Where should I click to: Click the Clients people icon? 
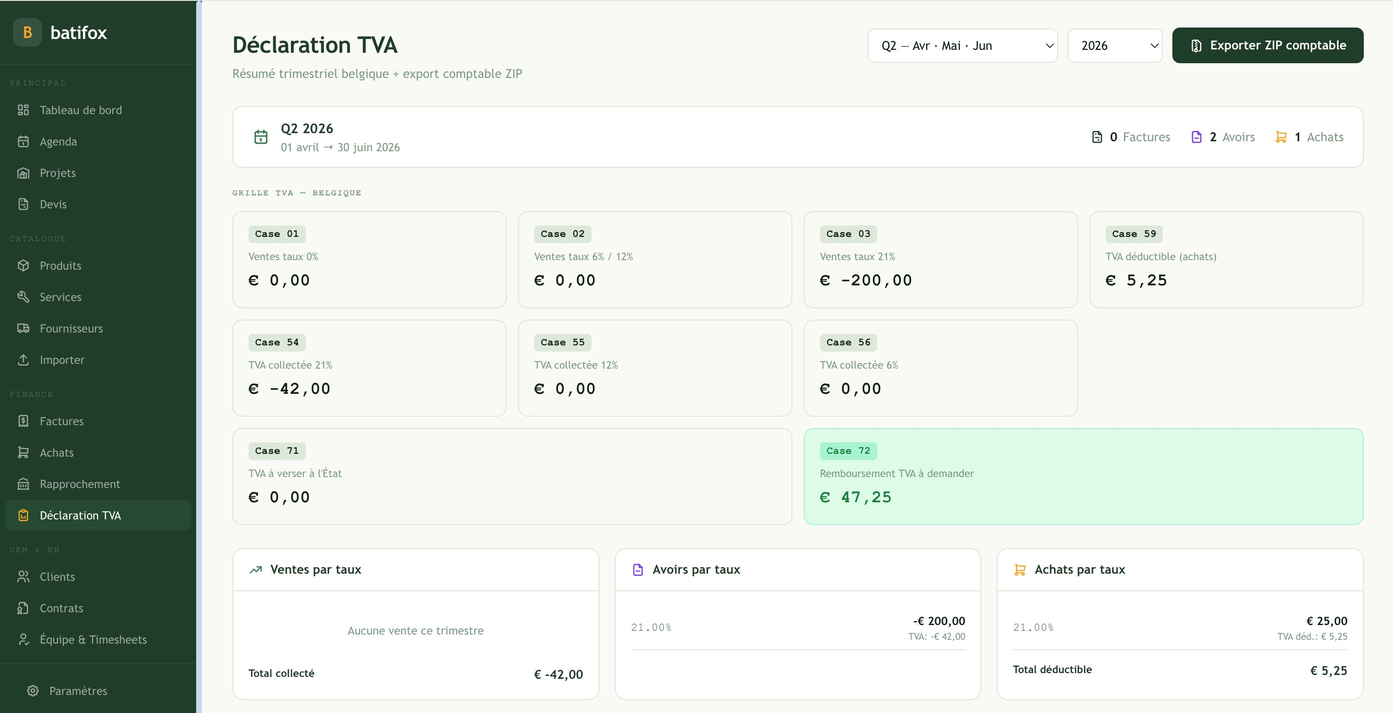click(x=23, y=577)
